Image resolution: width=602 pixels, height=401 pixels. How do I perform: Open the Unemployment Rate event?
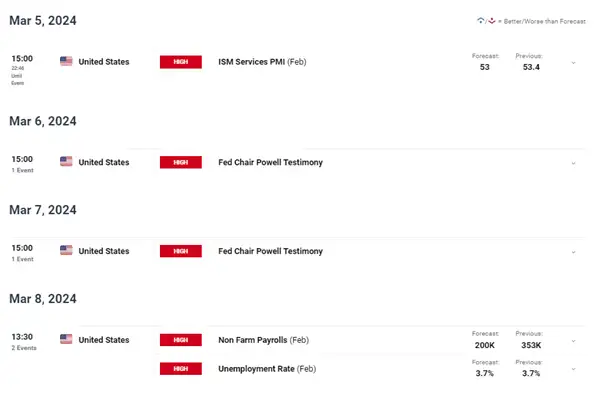click(x=262, y=369)
